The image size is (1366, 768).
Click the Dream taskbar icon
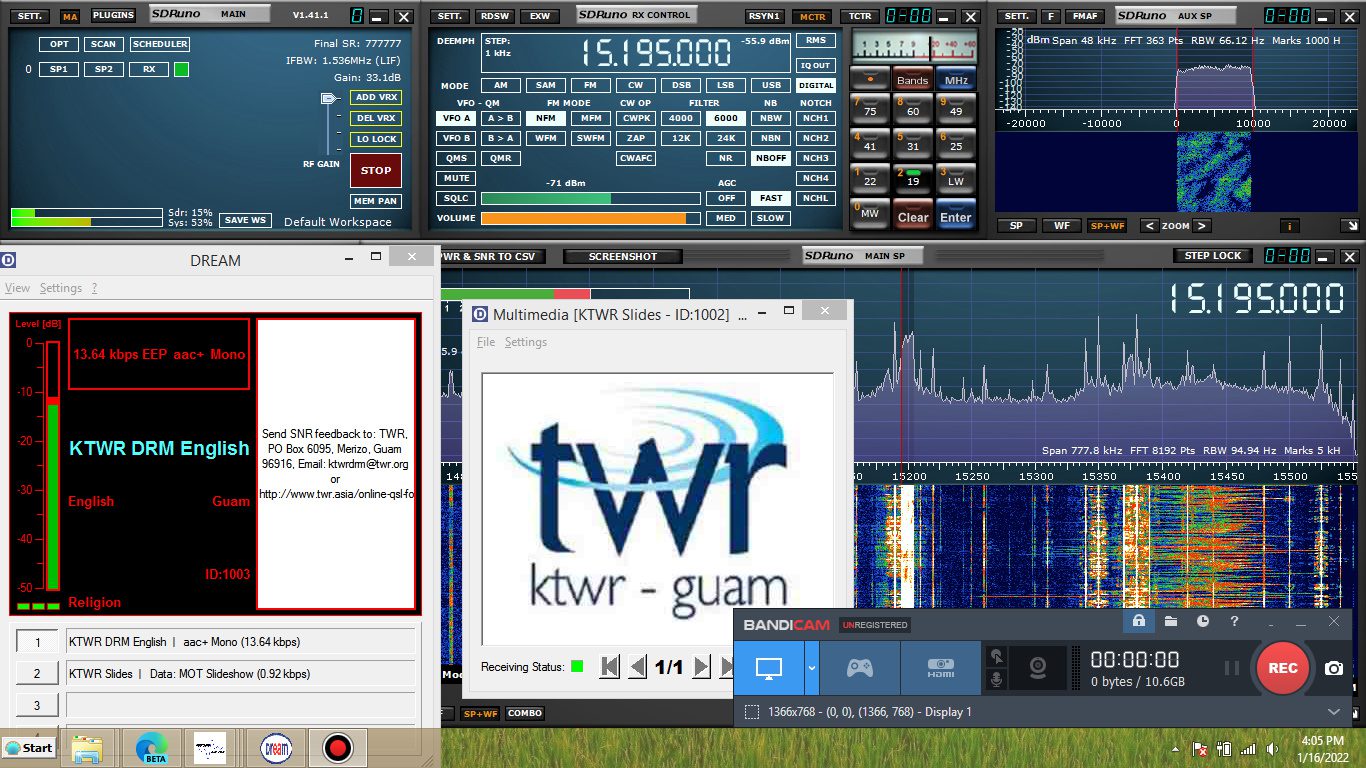click(275, 747)
